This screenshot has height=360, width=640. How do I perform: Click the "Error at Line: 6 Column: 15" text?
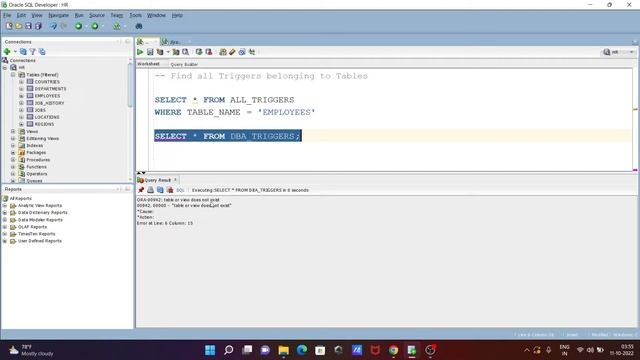(165, 223)
